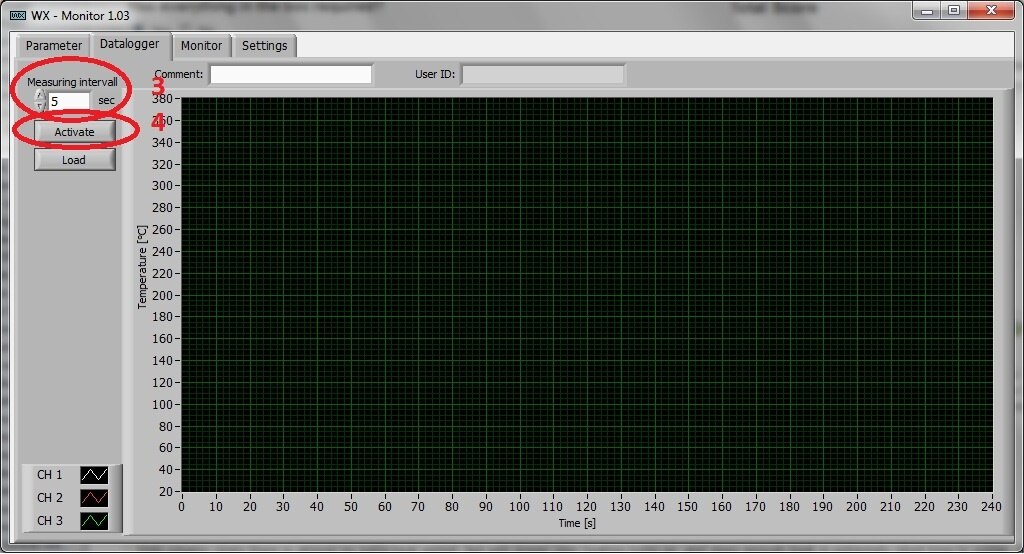Open CH 1 white line style swatch
Image resolution: width=1024 pixels, height=554 pixels.
point(94,475)
